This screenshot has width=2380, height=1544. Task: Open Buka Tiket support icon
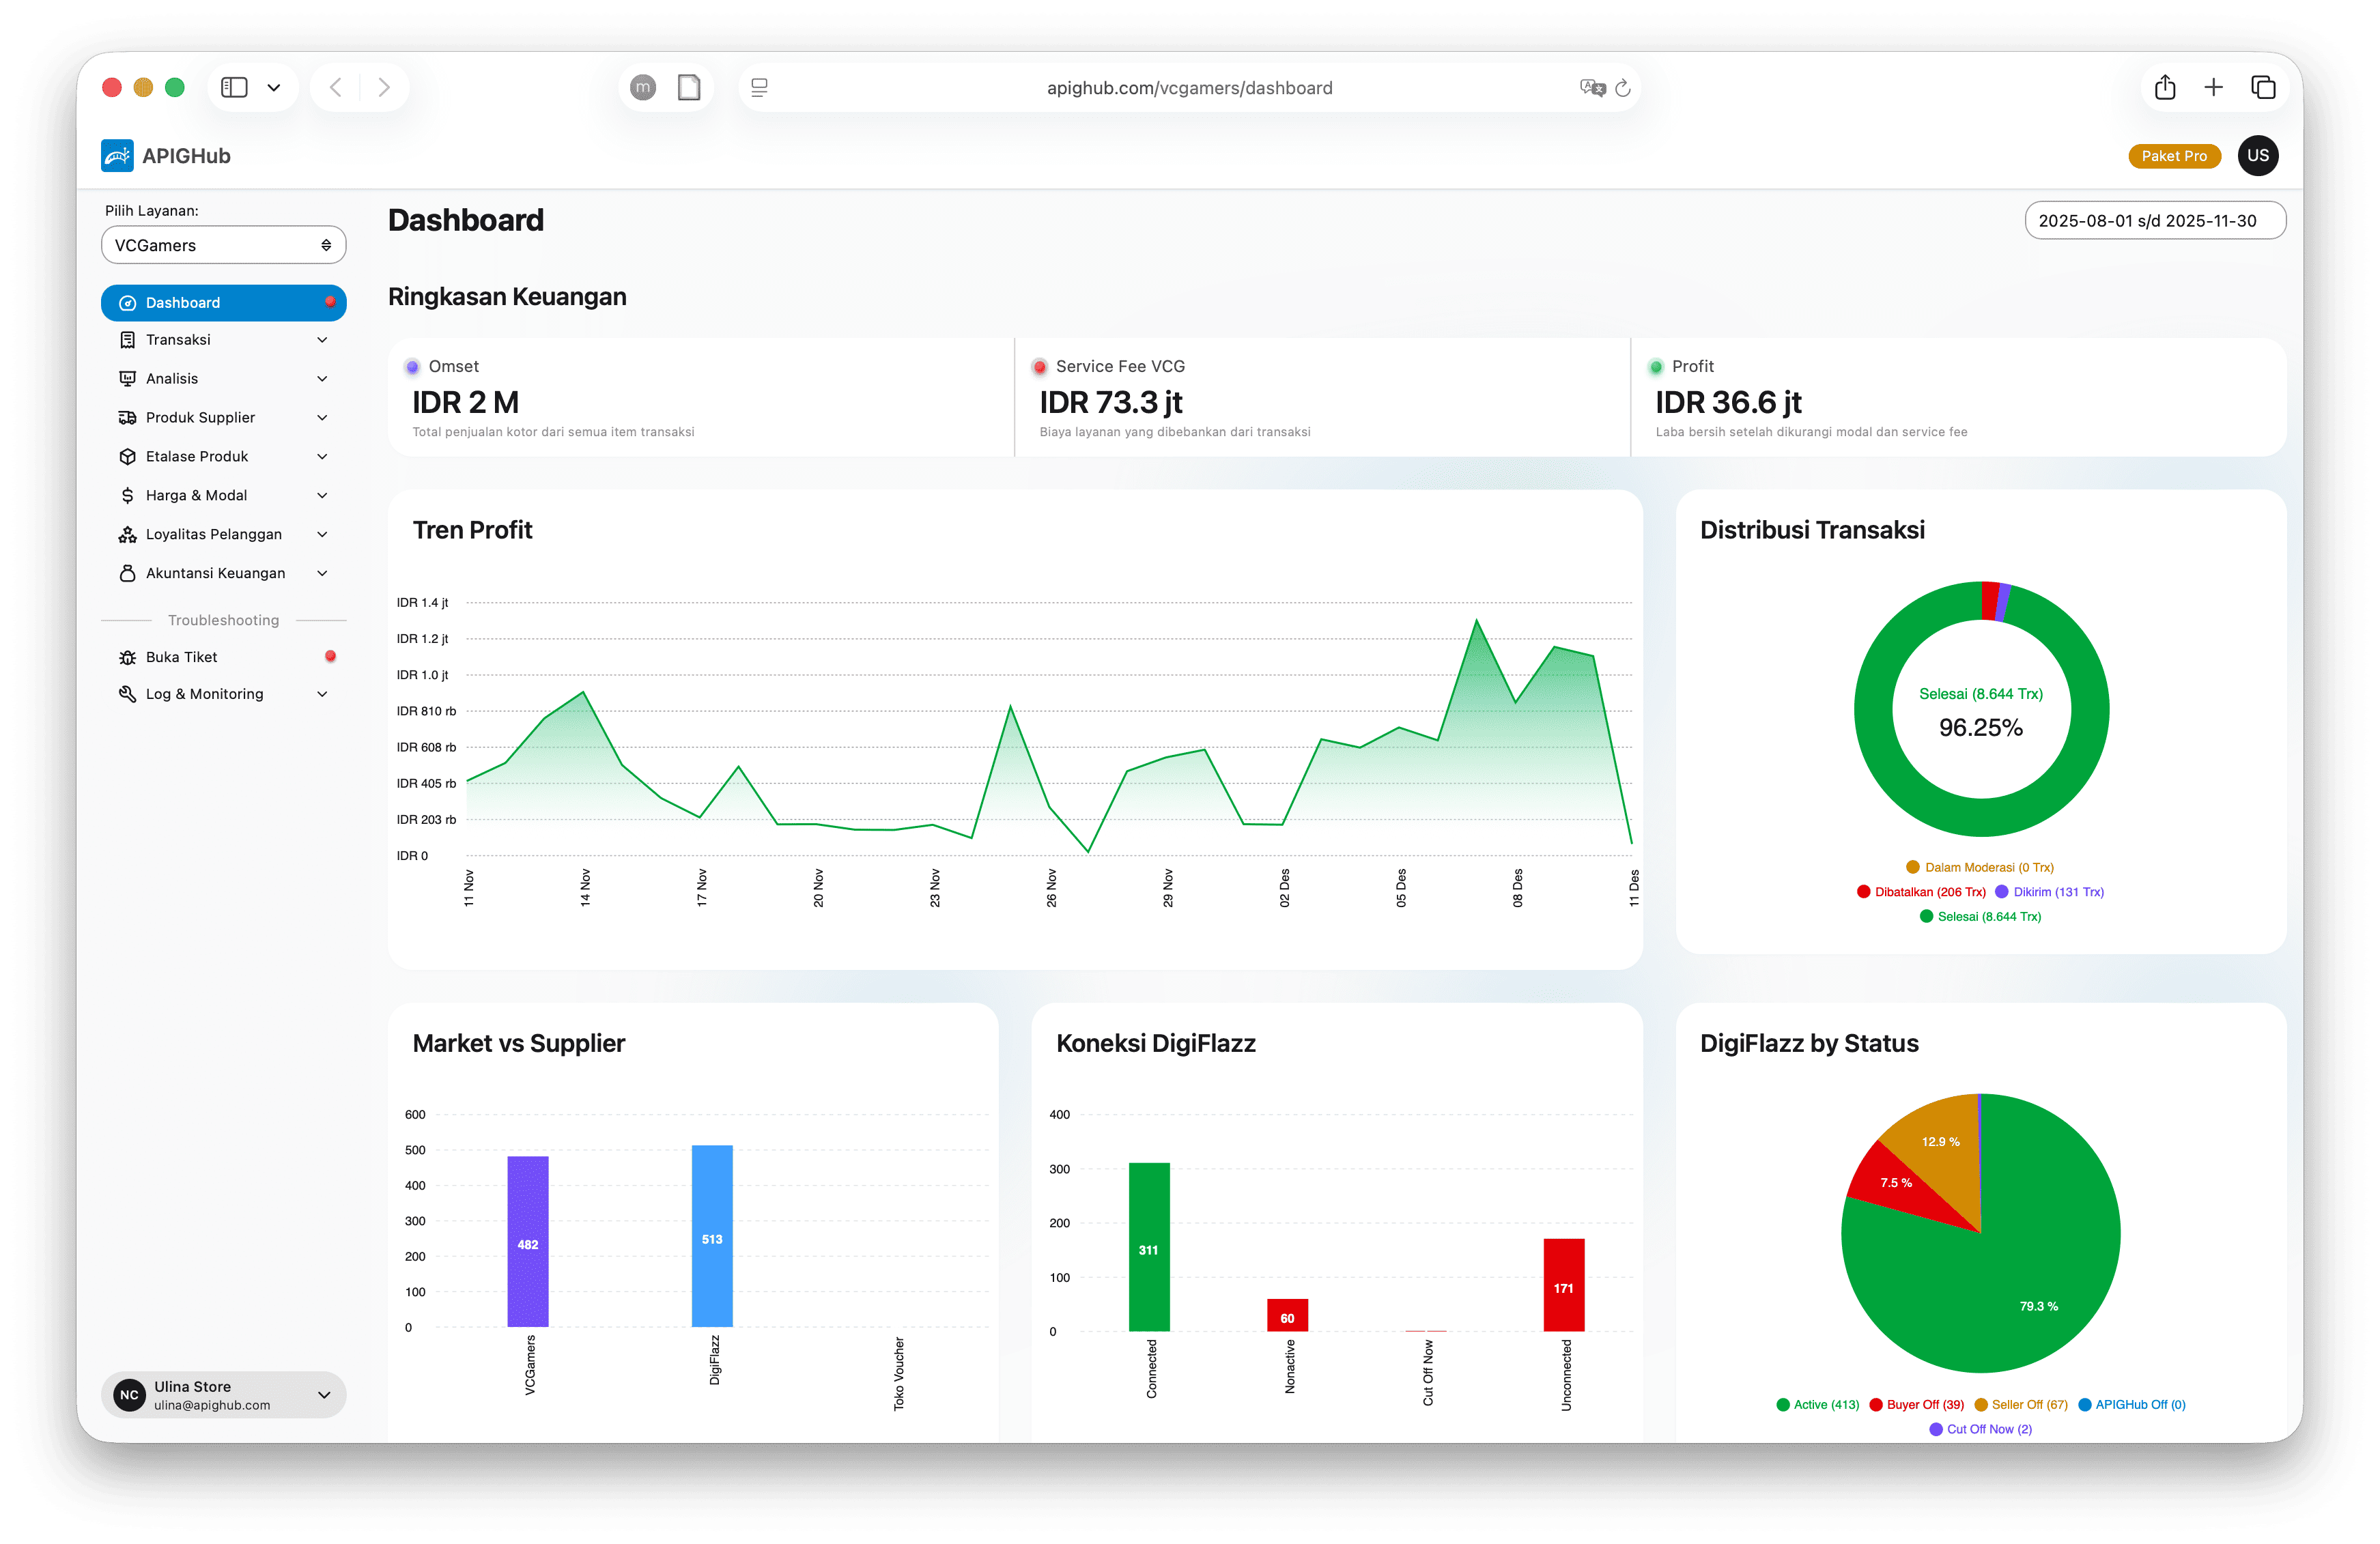point(126,657)
